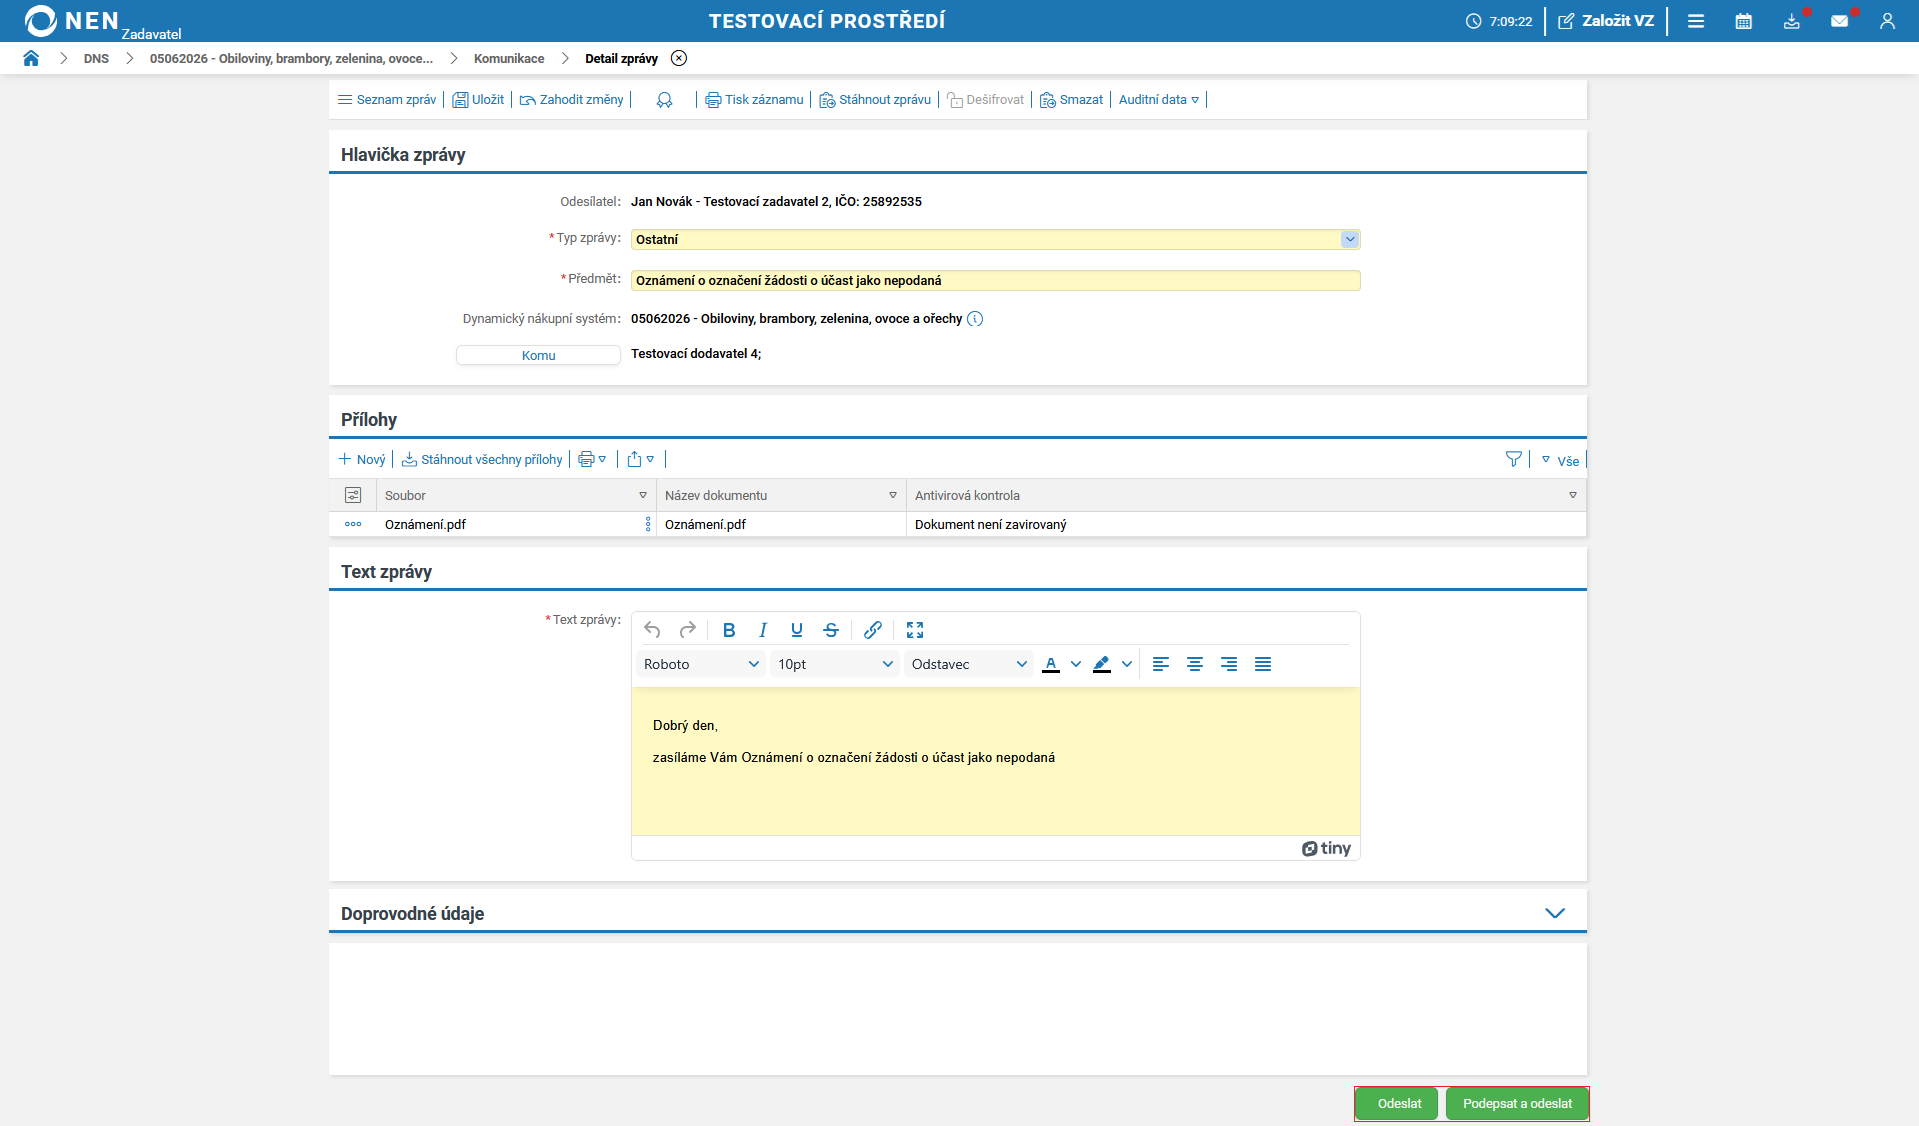
Task: Open Antivirová kontrola column filter arrow
Action: [1573, 495]
